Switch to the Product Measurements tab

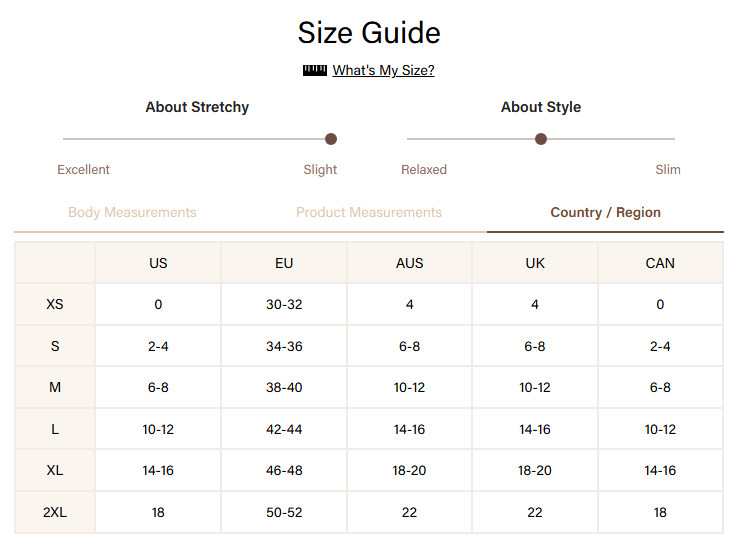click(x=368, y=212)
